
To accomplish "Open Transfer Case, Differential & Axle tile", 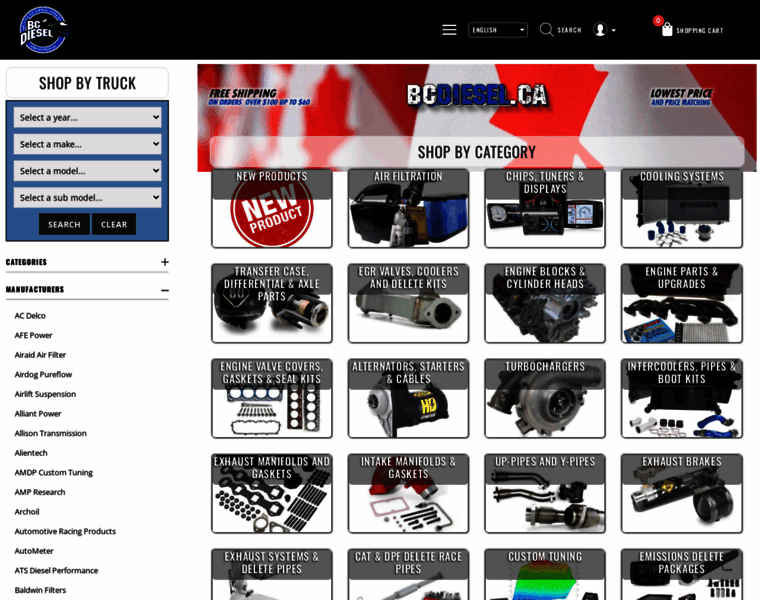I will (272, 303).
